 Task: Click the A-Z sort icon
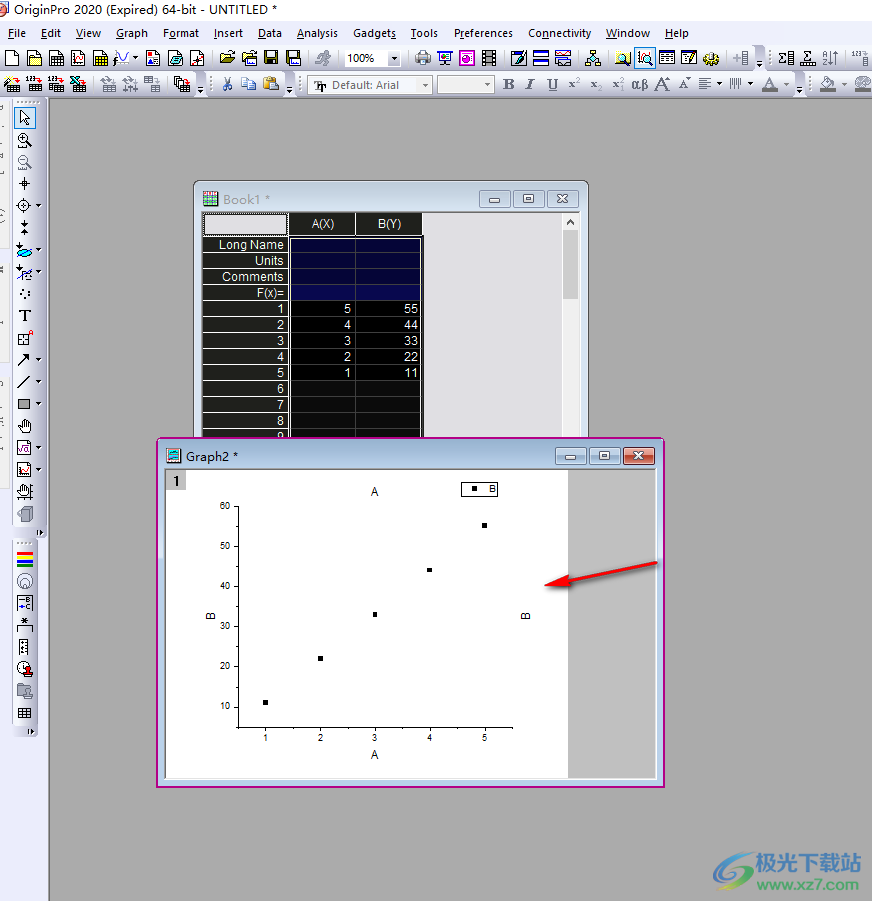click(830, 57)
